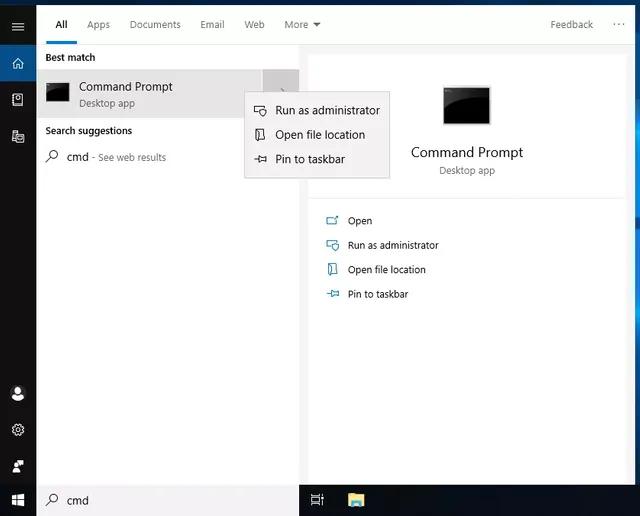This screenshot has width=640, height=516.
Task: Choose Open file location in context menu
Action: [x=317, y=135]
